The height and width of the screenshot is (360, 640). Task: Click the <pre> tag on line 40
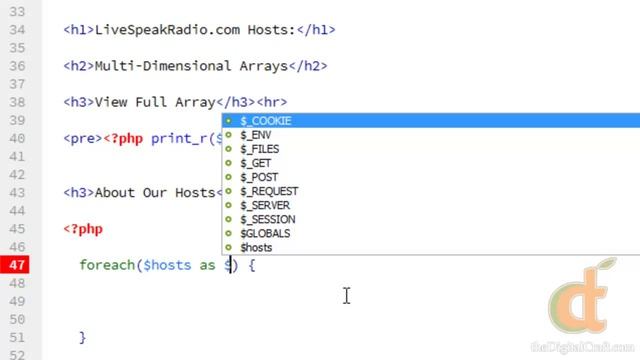[83, 138]
